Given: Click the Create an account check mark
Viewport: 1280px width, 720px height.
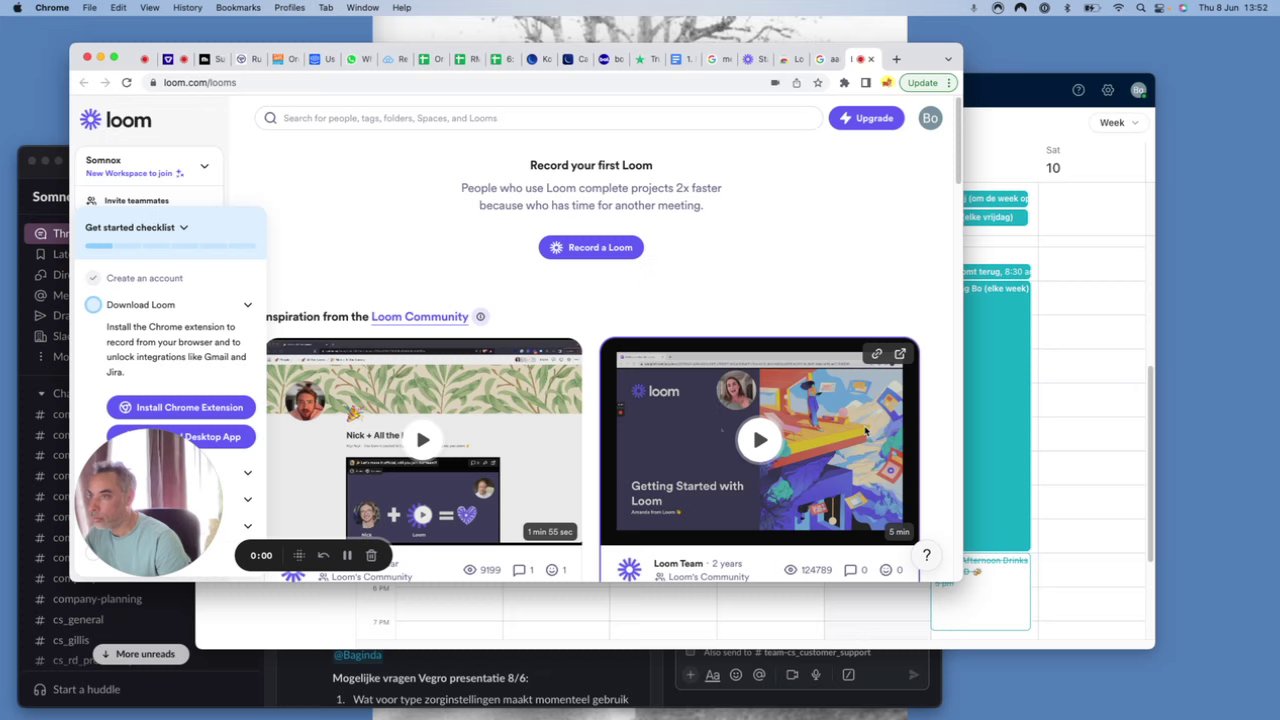Looking at the screenshot, I should click(93, 278).
